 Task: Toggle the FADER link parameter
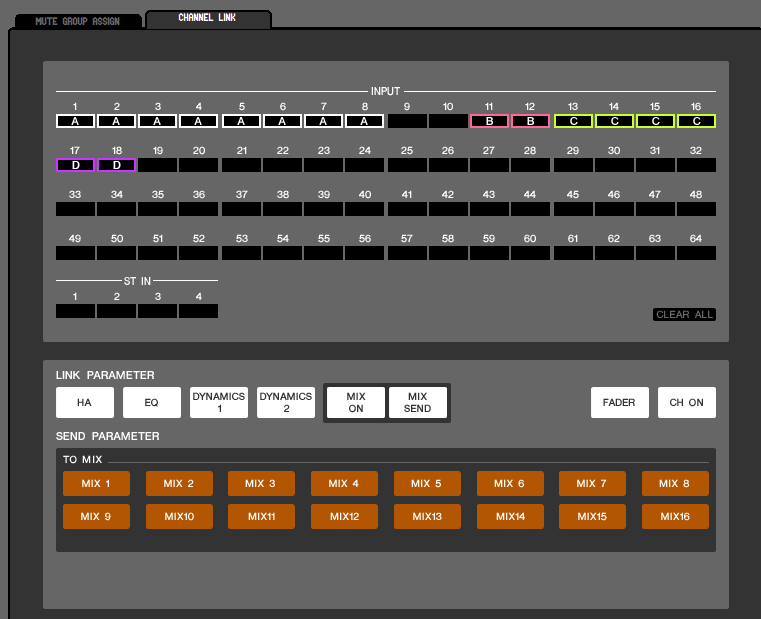pyautogui.click(x=620, y=402)
